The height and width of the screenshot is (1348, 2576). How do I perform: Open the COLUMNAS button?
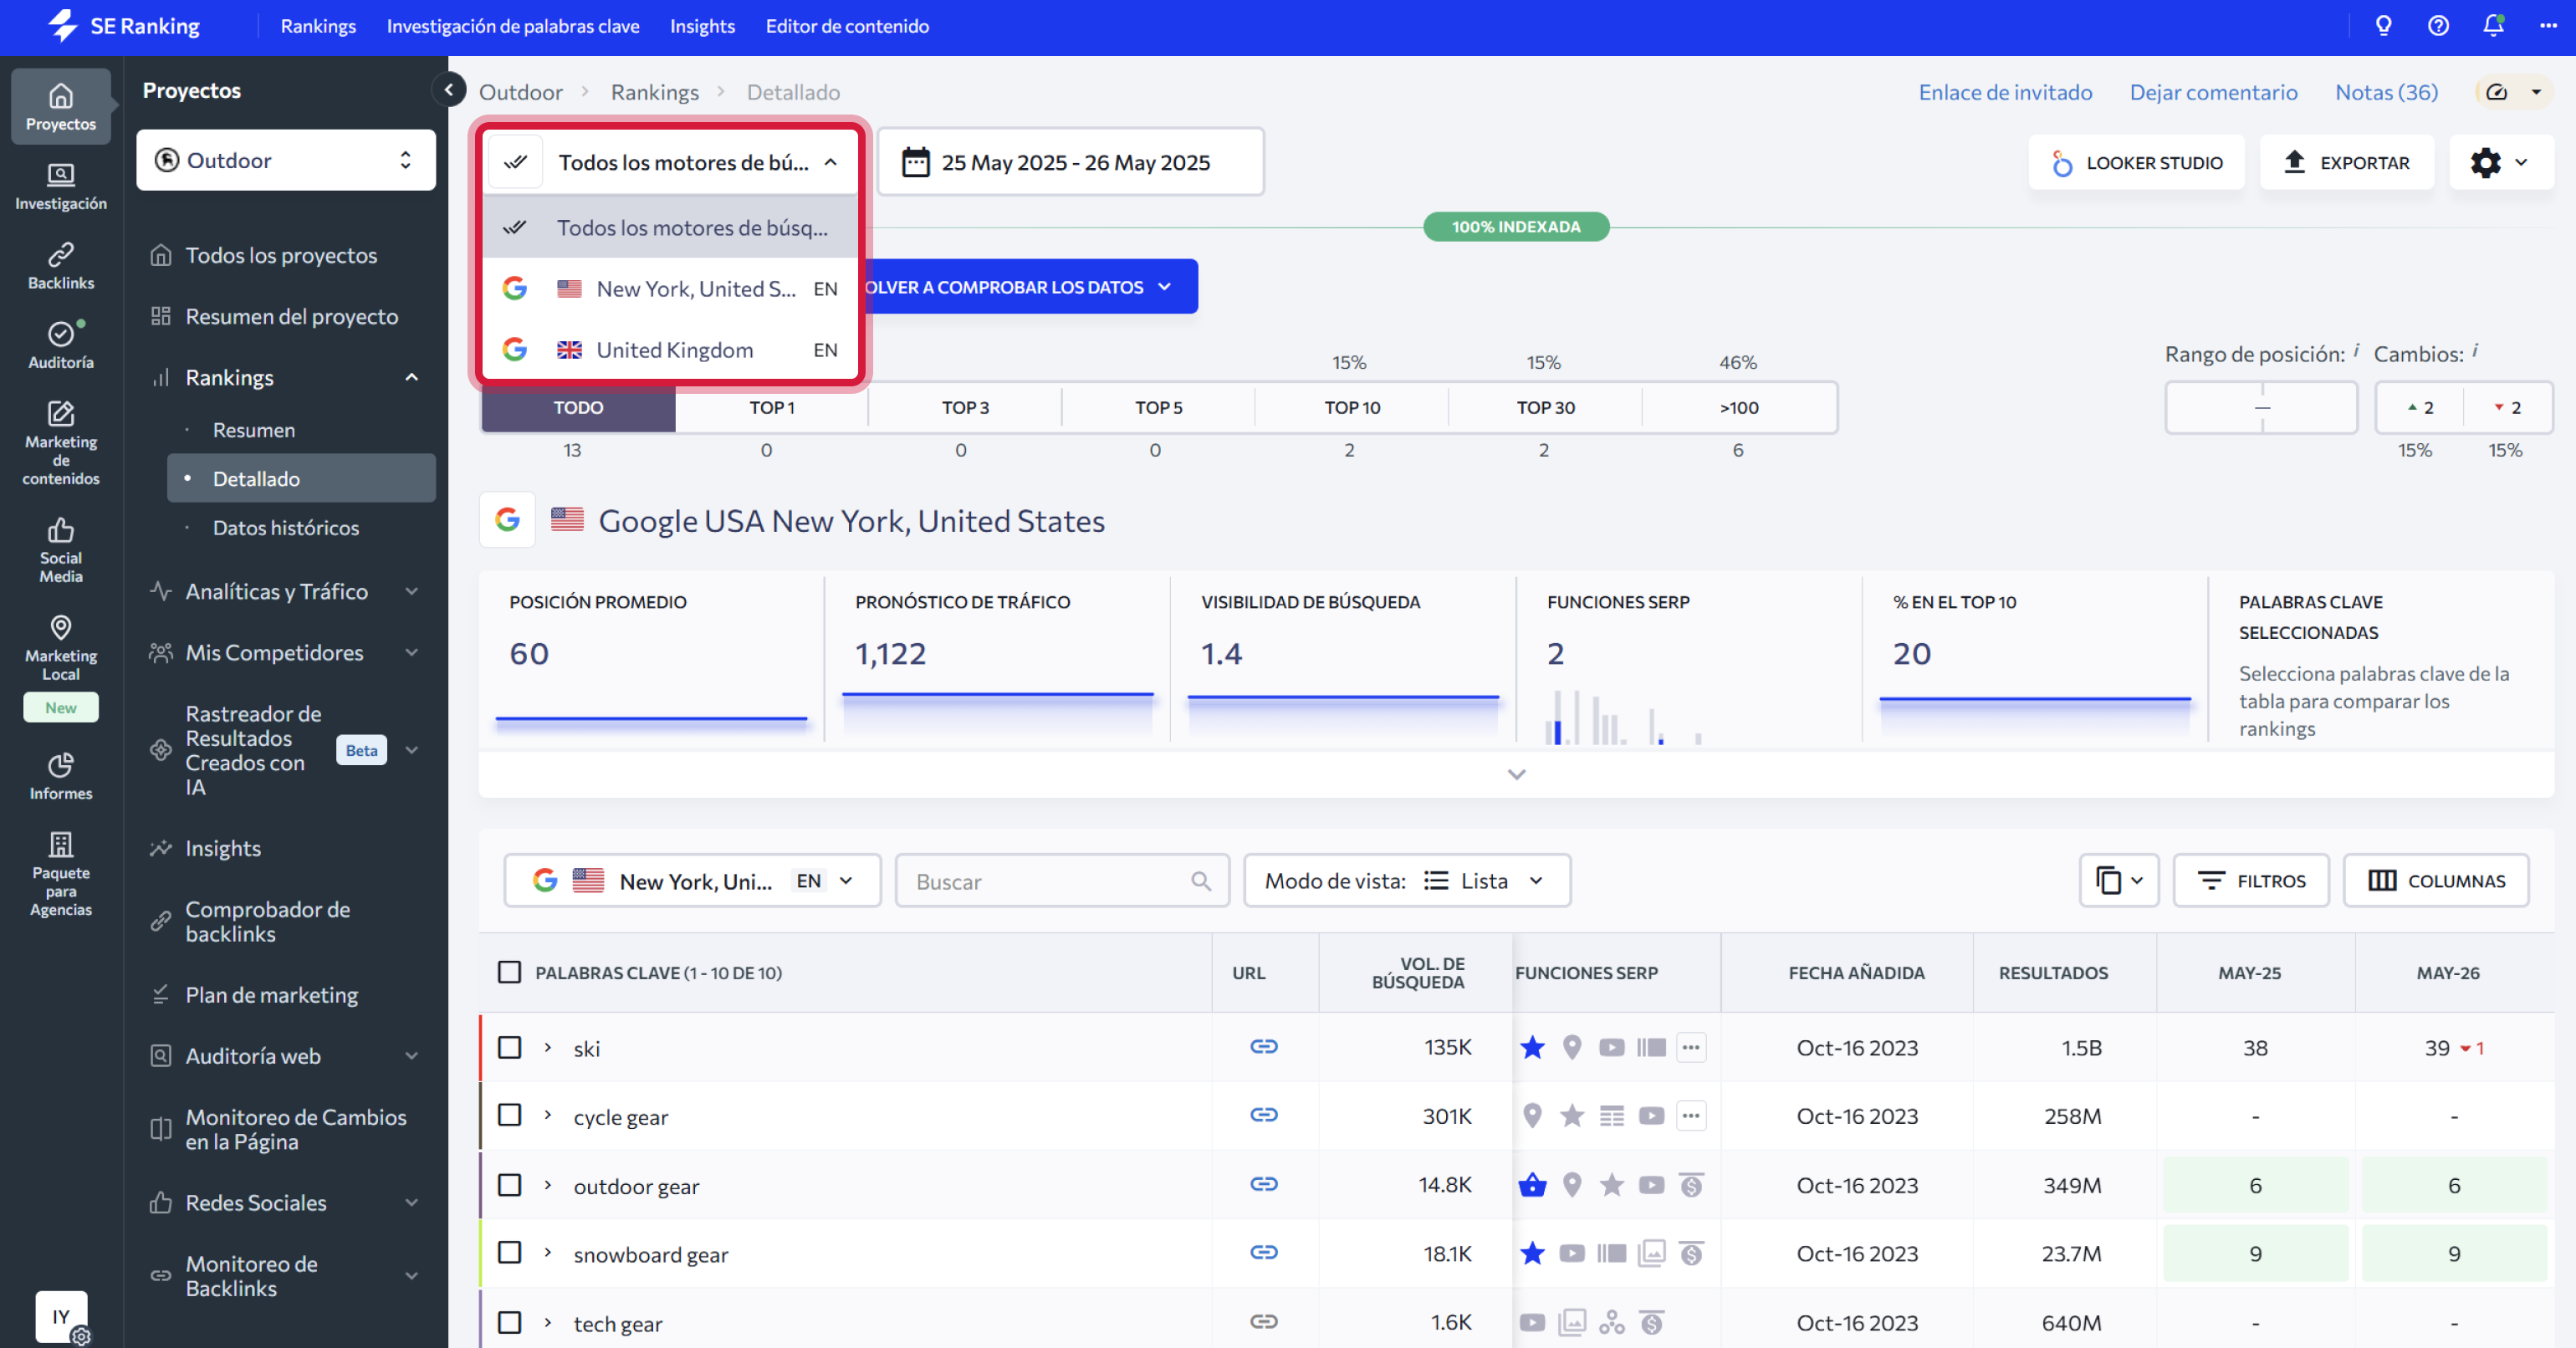coord(2436,881)
